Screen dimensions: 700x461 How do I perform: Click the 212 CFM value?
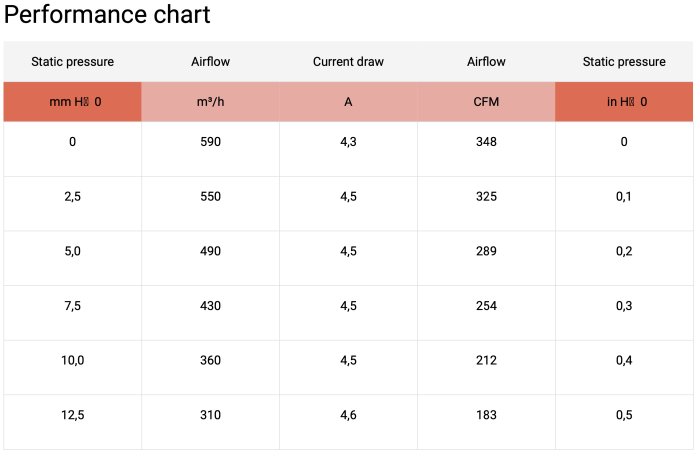[486, 360]
